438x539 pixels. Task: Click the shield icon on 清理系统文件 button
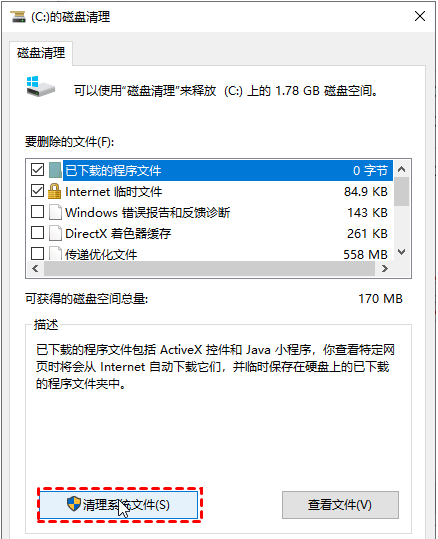click(74, 504)
